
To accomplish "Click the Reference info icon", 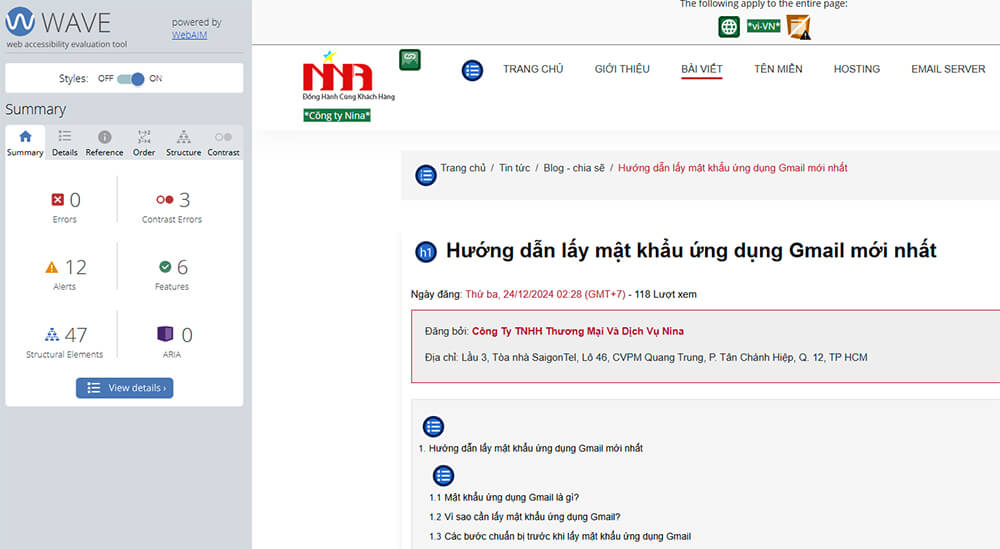I will [x=105, y=136].
